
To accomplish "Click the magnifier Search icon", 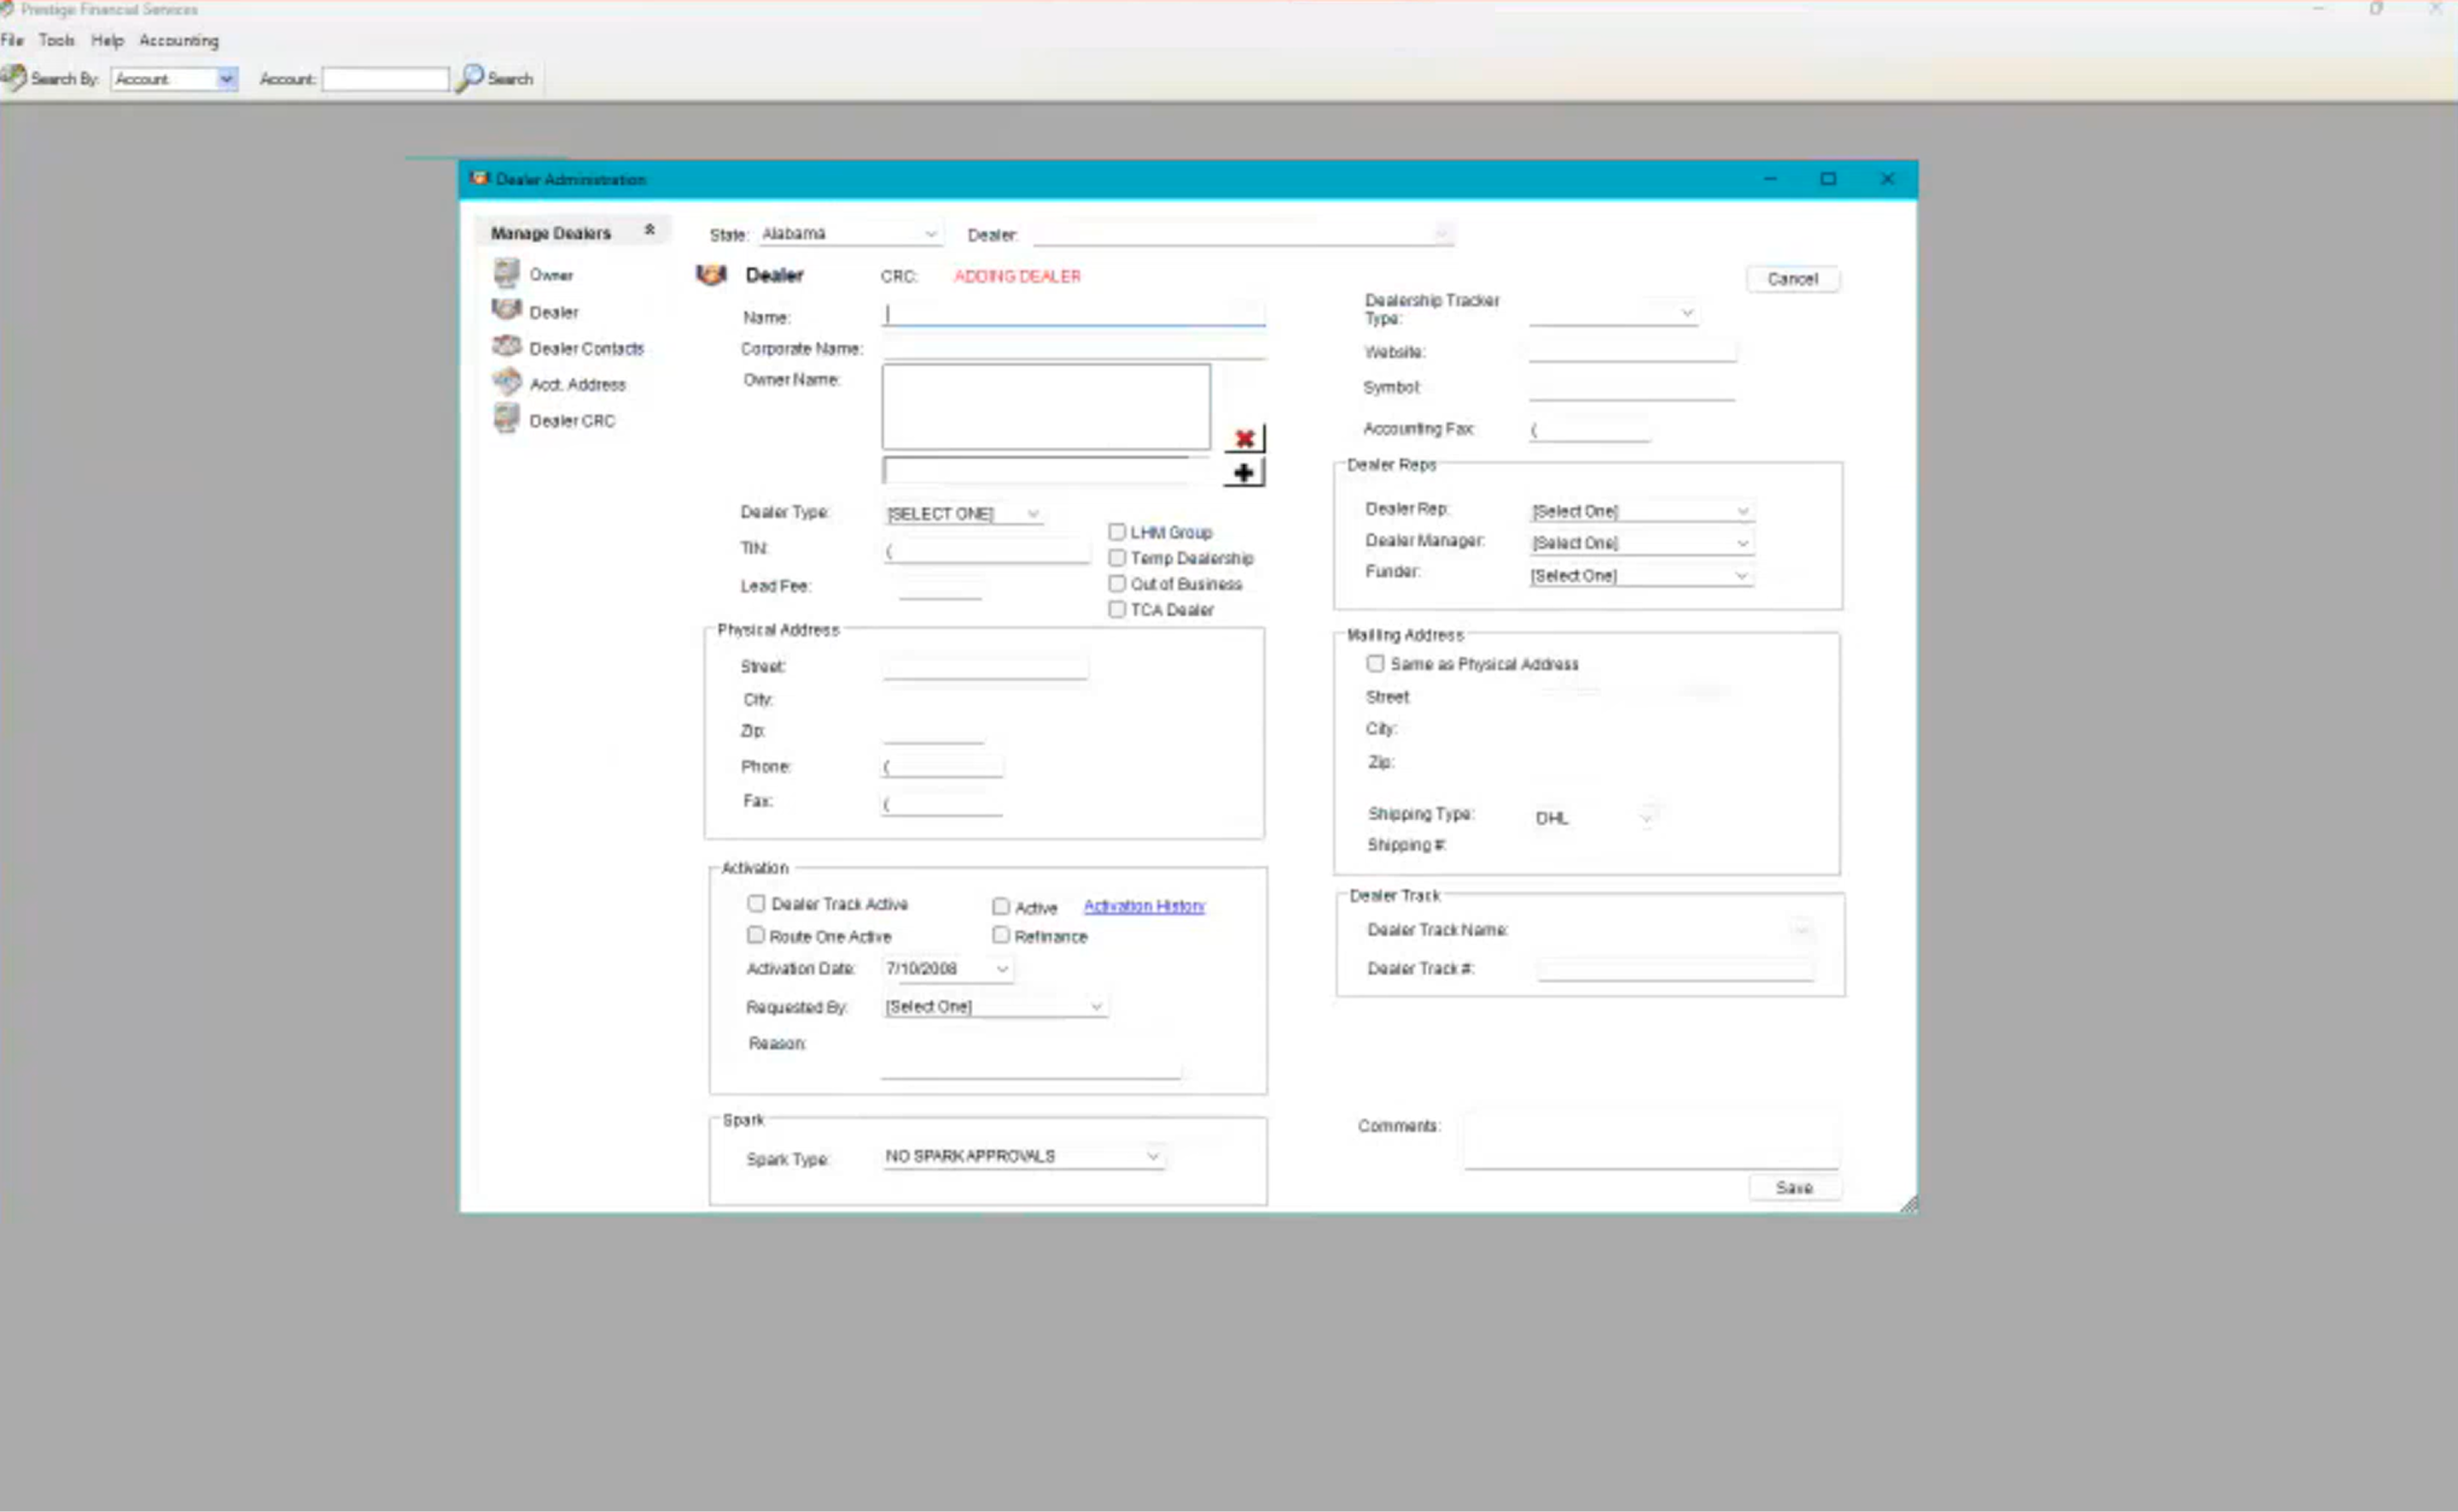I will click(469, 78).
